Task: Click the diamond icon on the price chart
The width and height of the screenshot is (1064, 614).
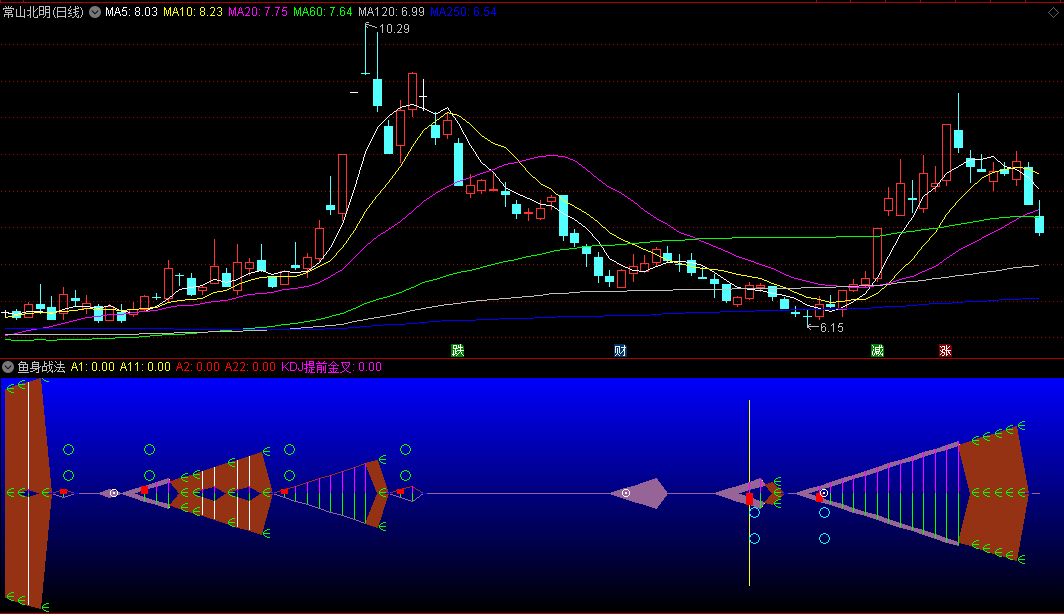Action: point(1053,12)
